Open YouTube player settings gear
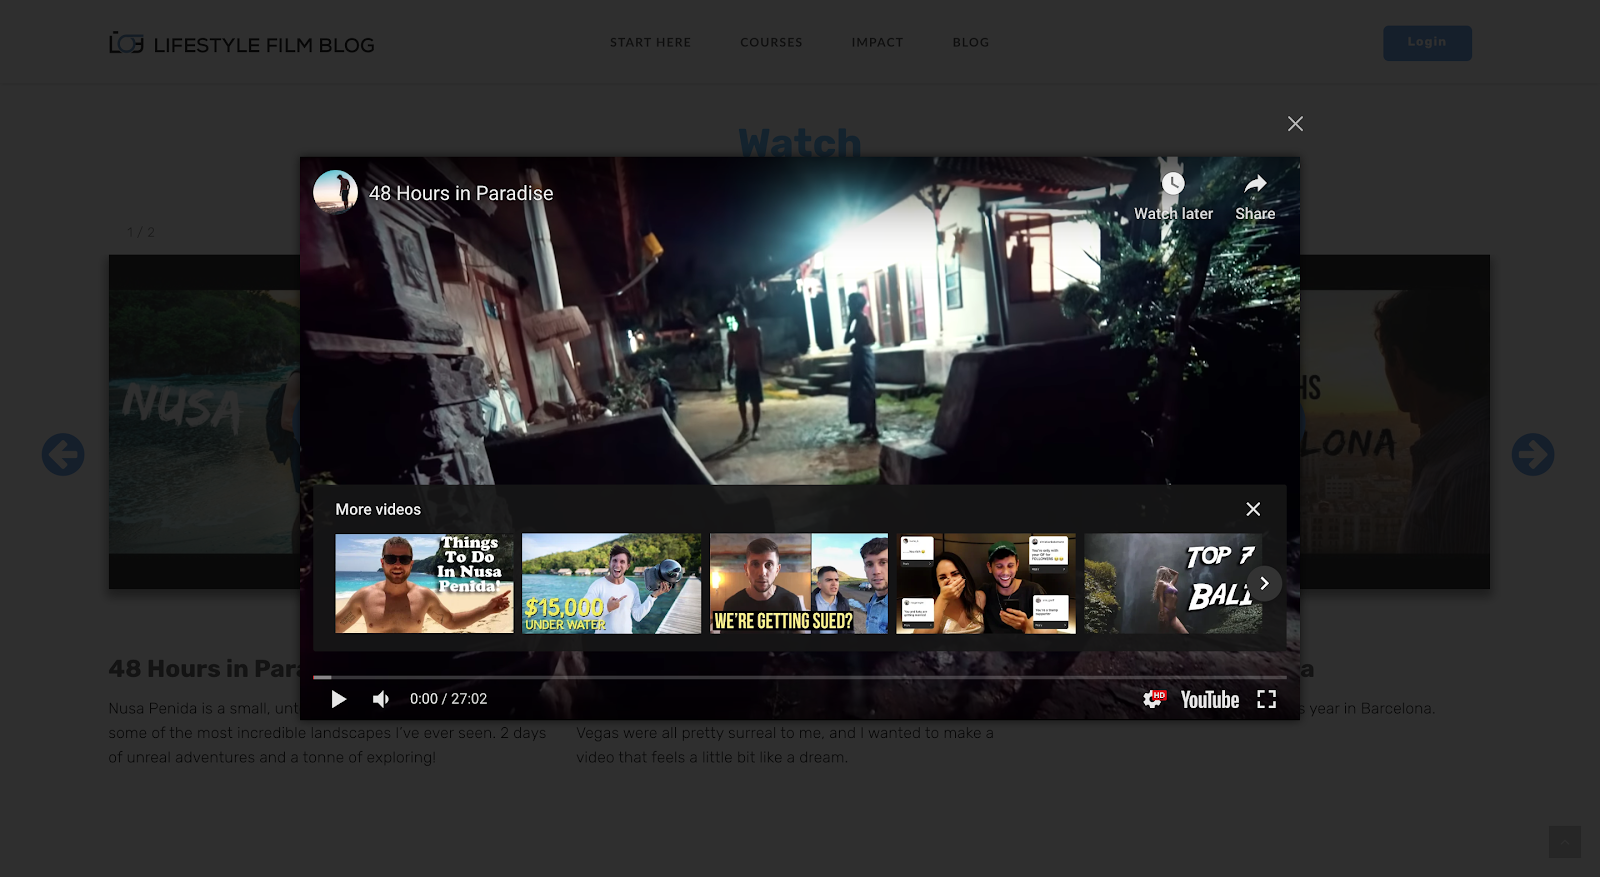 point(1154,699)
